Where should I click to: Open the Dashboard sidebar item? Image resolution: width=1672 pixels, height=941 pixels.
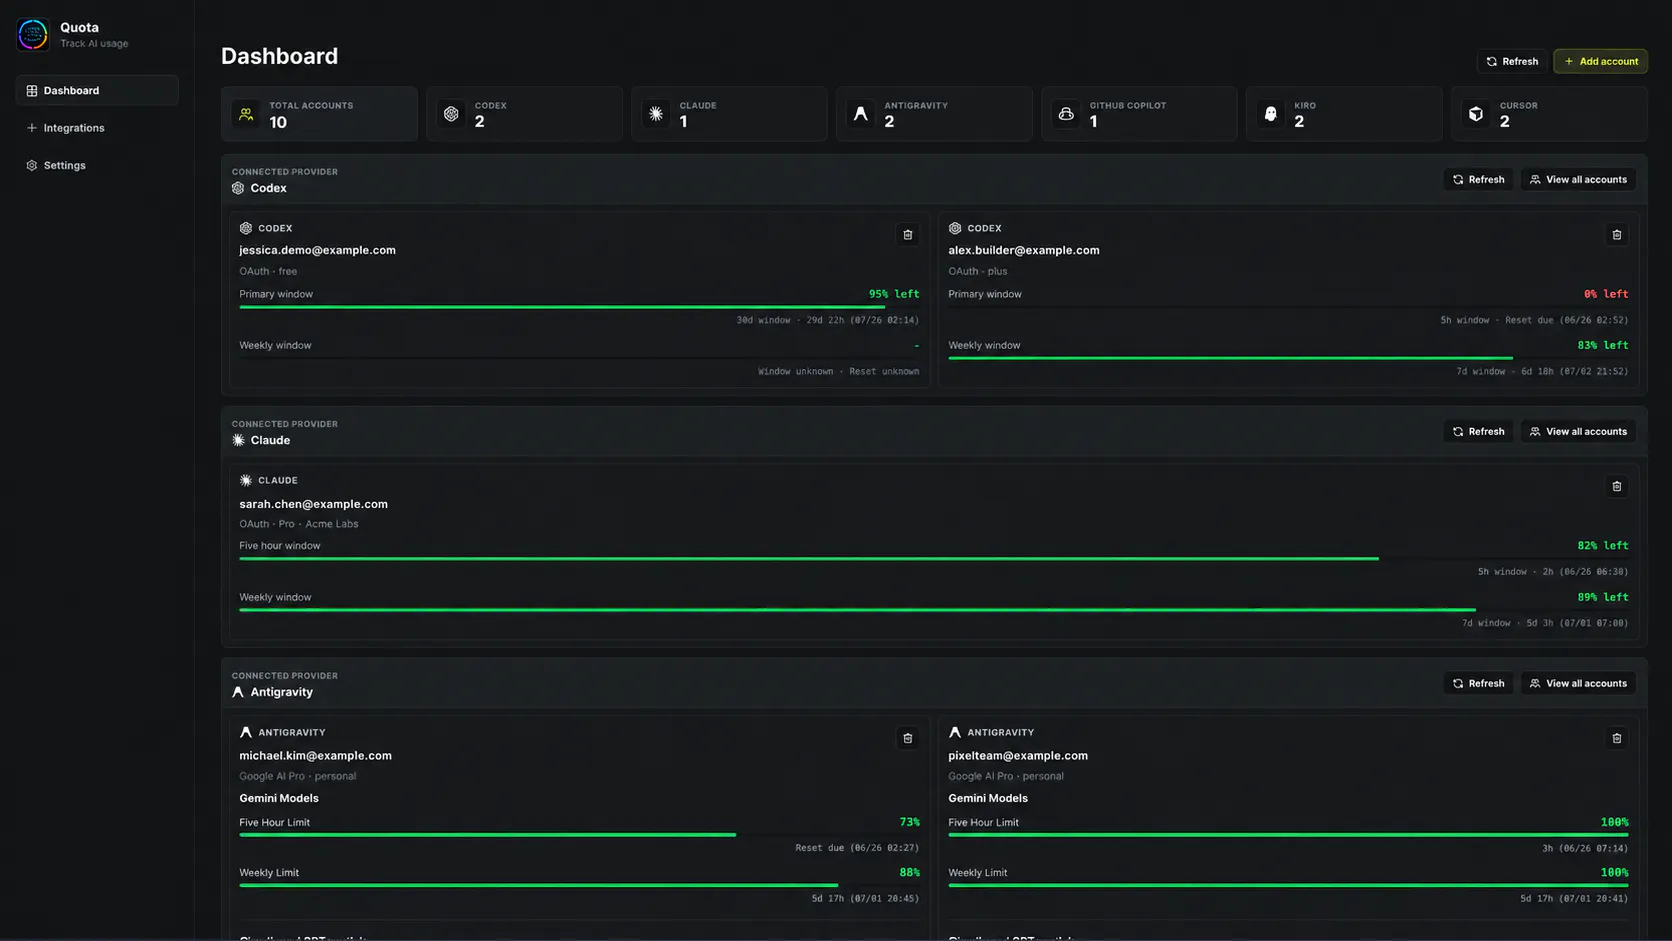(x=97, y=91)
